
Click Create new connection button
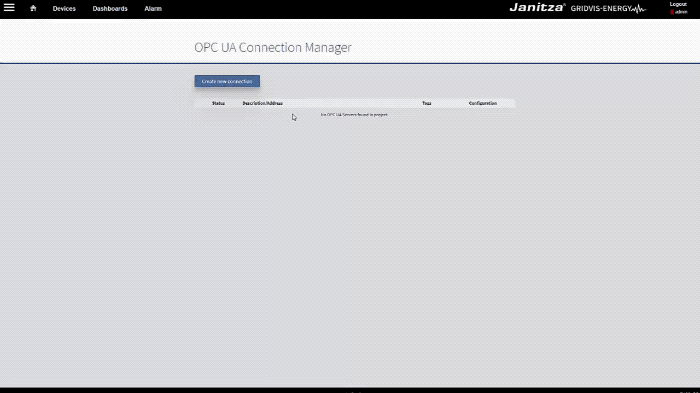(227, 81)
